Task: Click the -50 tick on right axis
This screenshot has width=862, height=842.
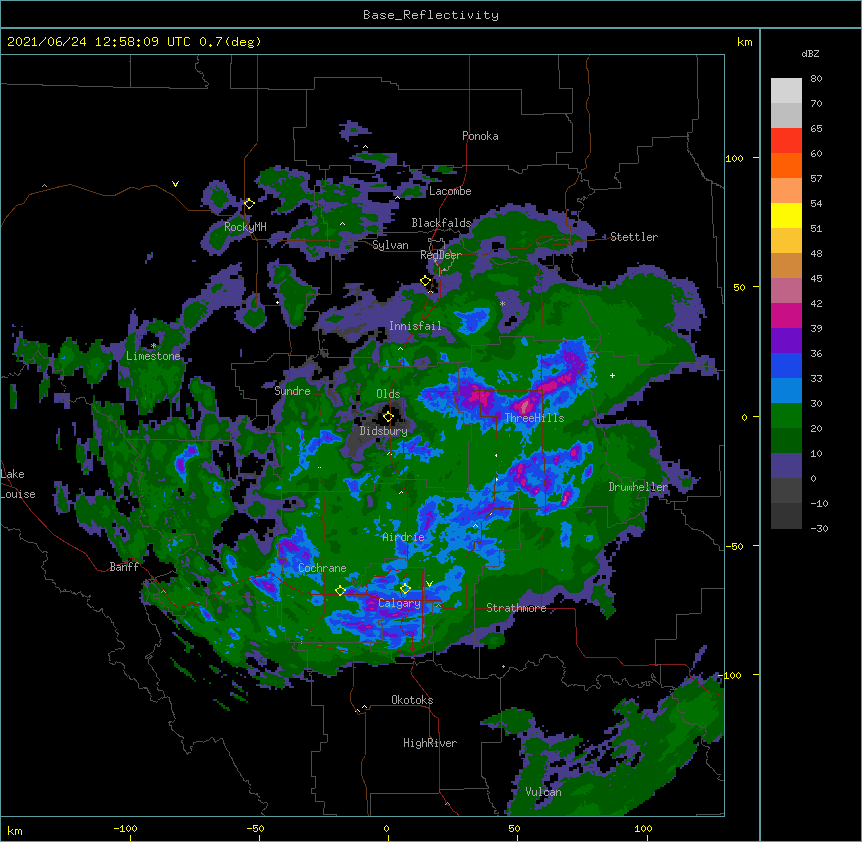Action: tap(734, 546)
